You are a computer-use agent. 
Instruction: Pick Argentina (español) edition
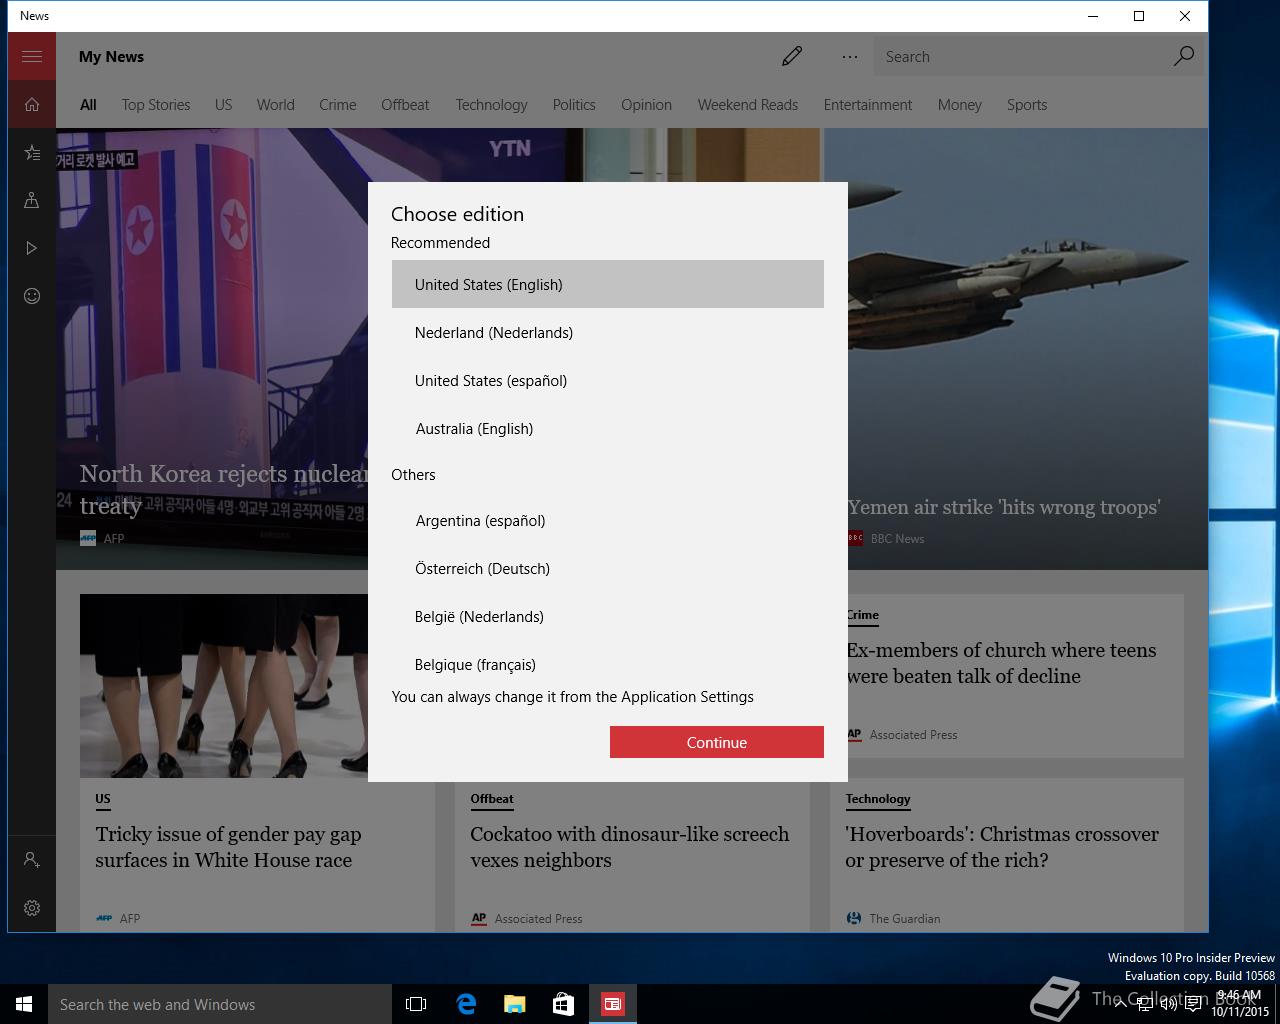(608, 520)
